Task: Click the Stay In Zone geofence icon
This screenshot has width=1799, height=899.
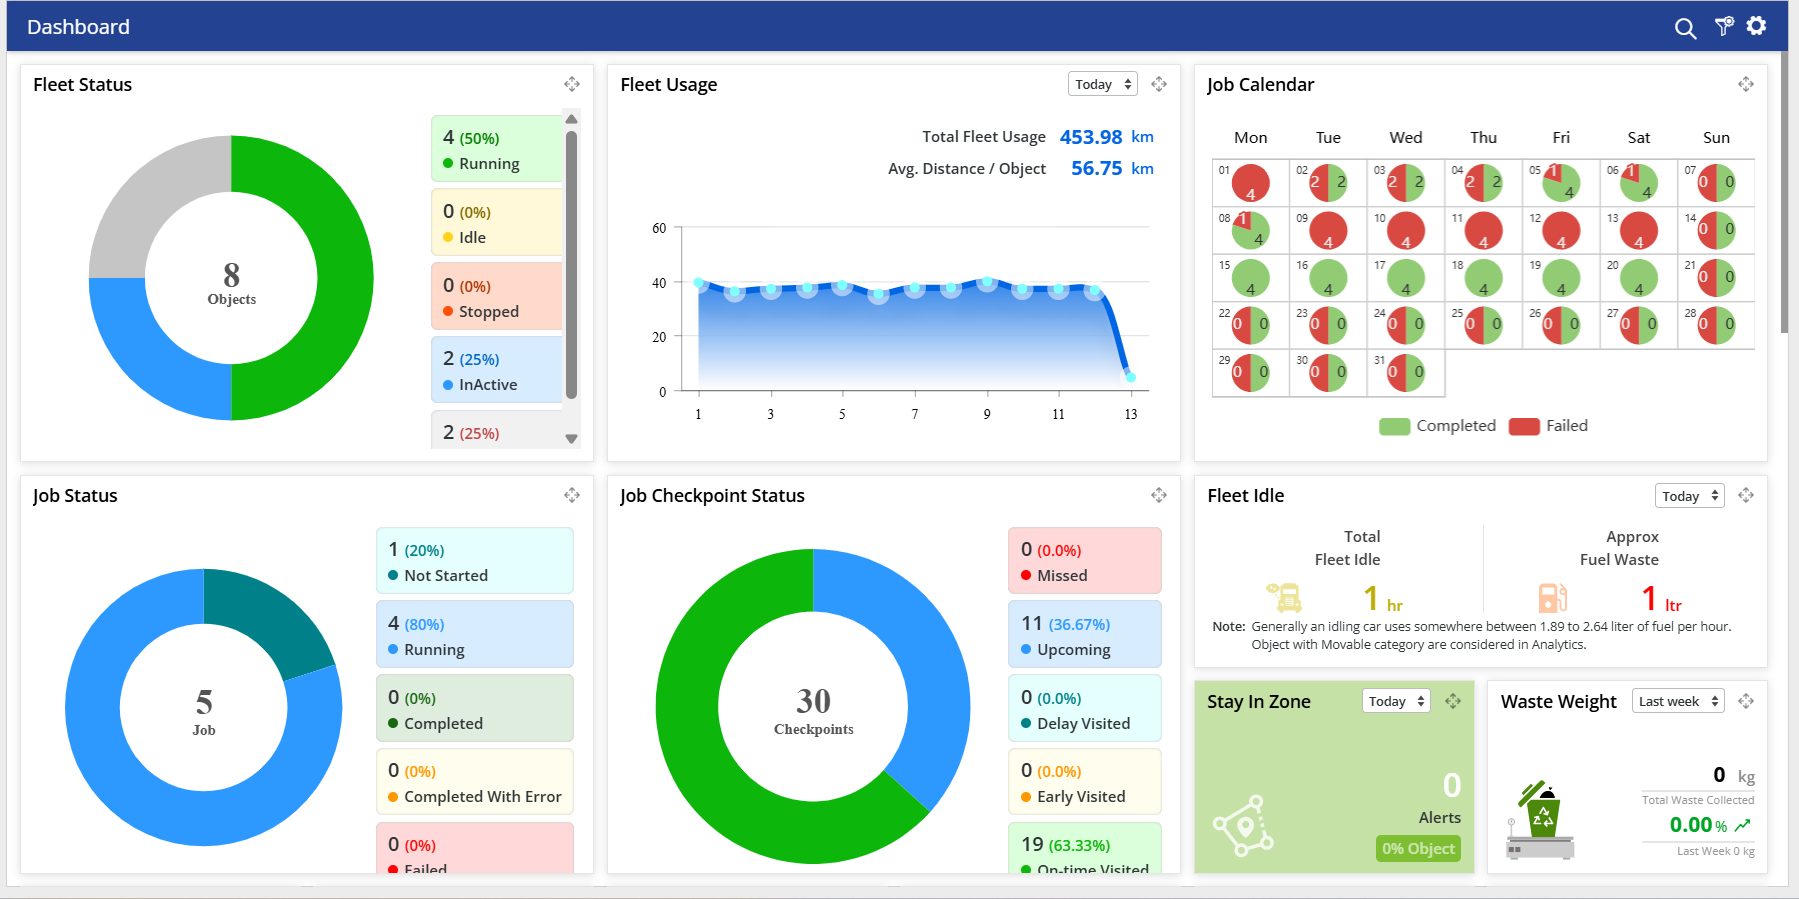Action: point(1243,826)
